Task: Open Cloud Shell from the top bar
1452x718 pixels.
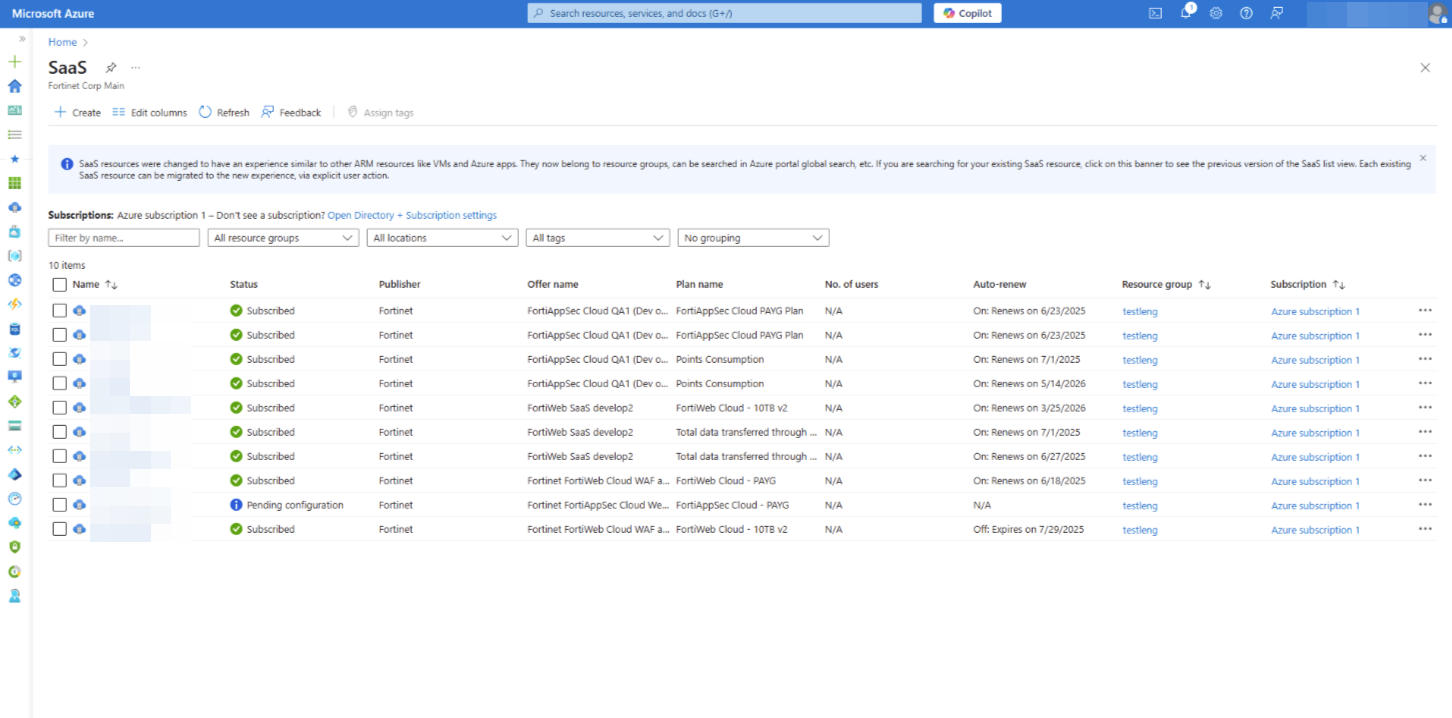Action: pyautogui.click(x=1155, y=13)
